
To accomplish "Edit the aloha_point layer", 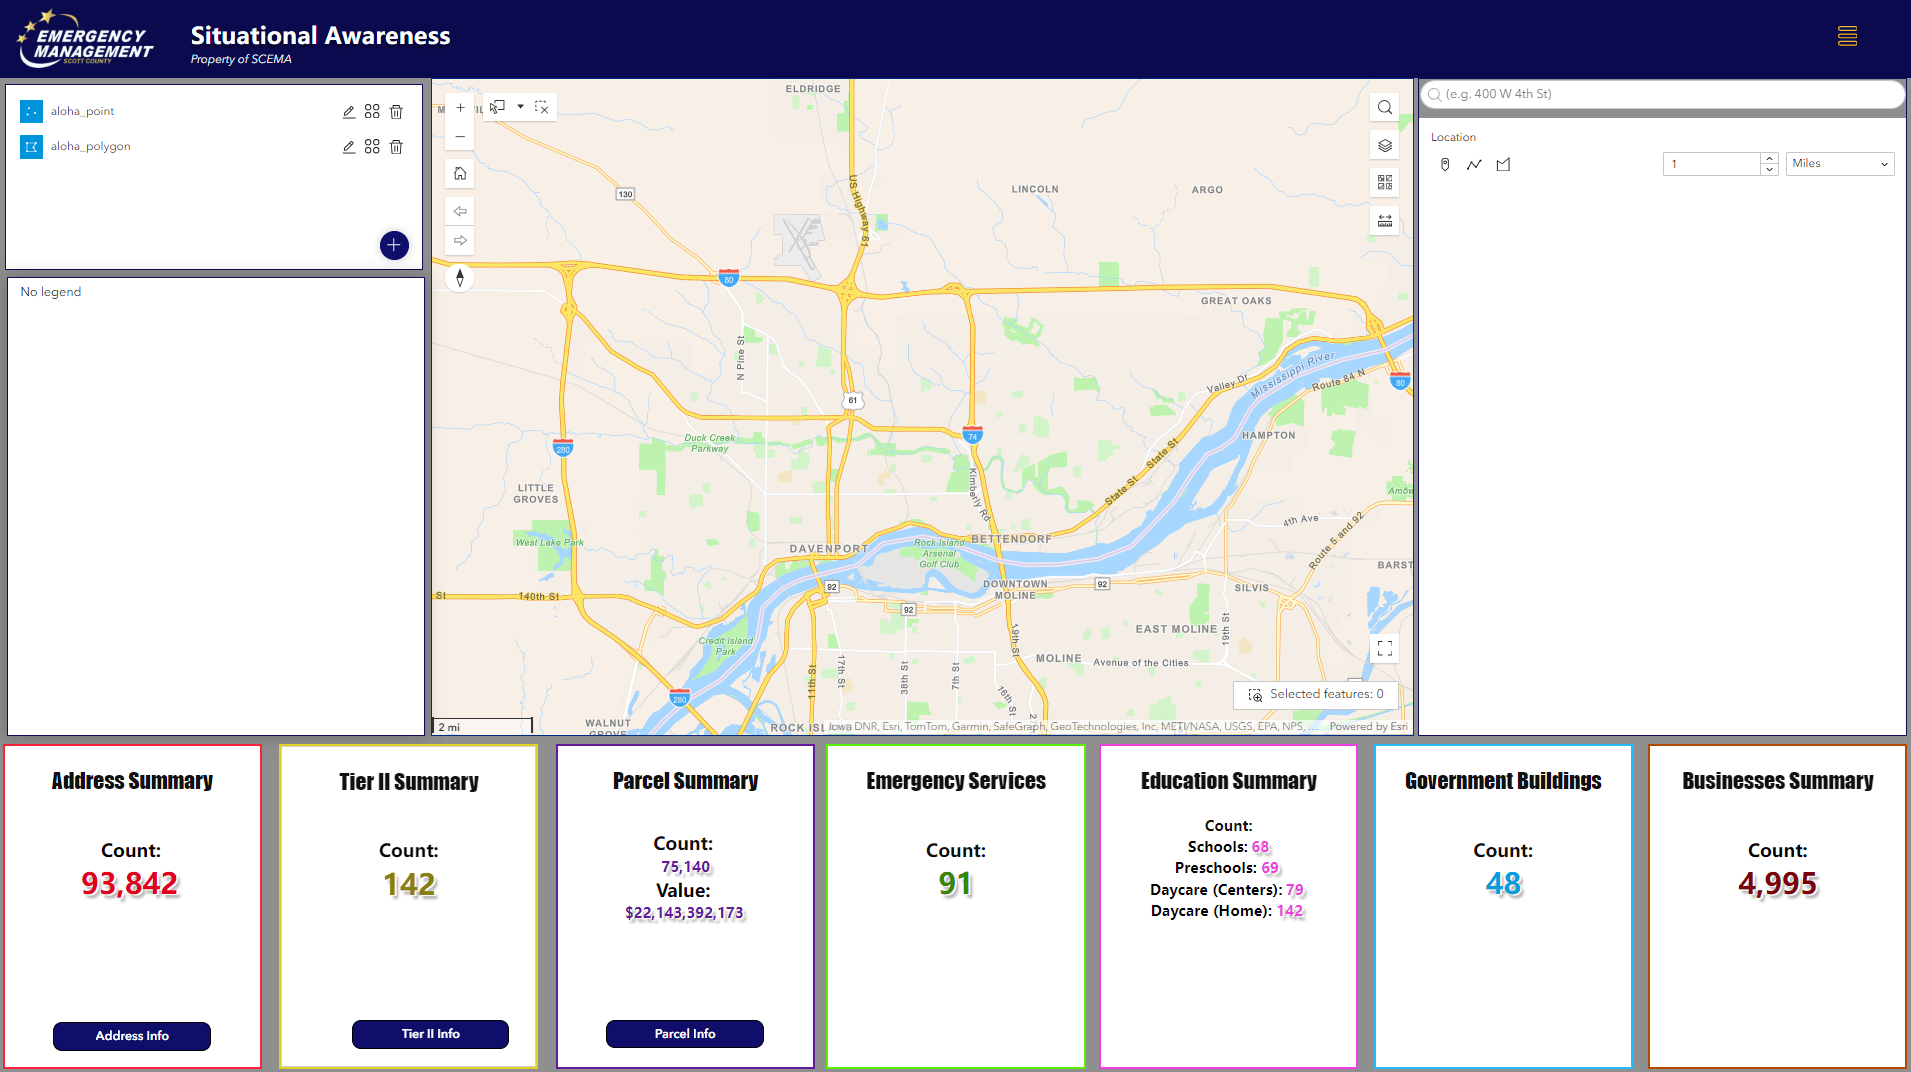I will pyautogui.click(x=349, y=112).
